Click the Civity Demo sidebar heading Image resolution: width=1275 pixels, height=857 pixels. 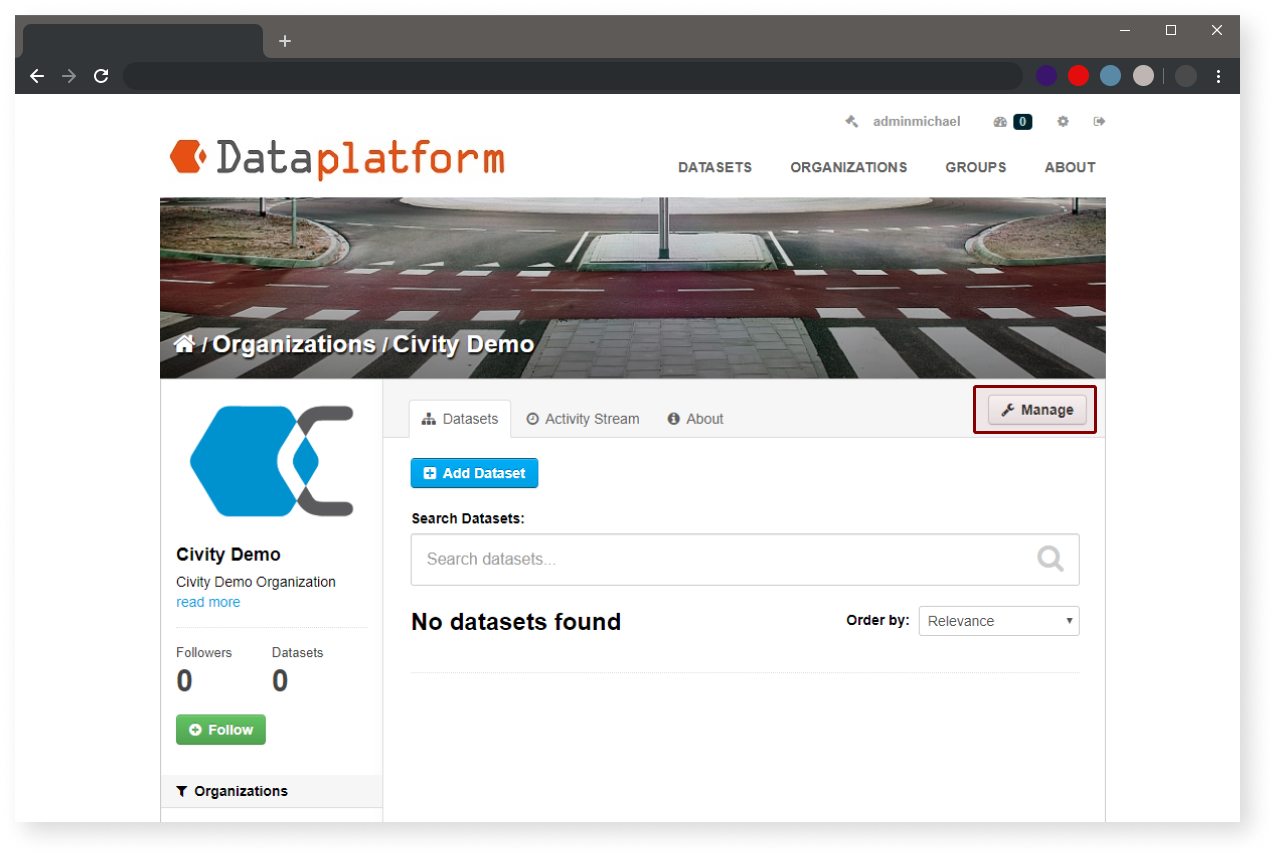228,554
